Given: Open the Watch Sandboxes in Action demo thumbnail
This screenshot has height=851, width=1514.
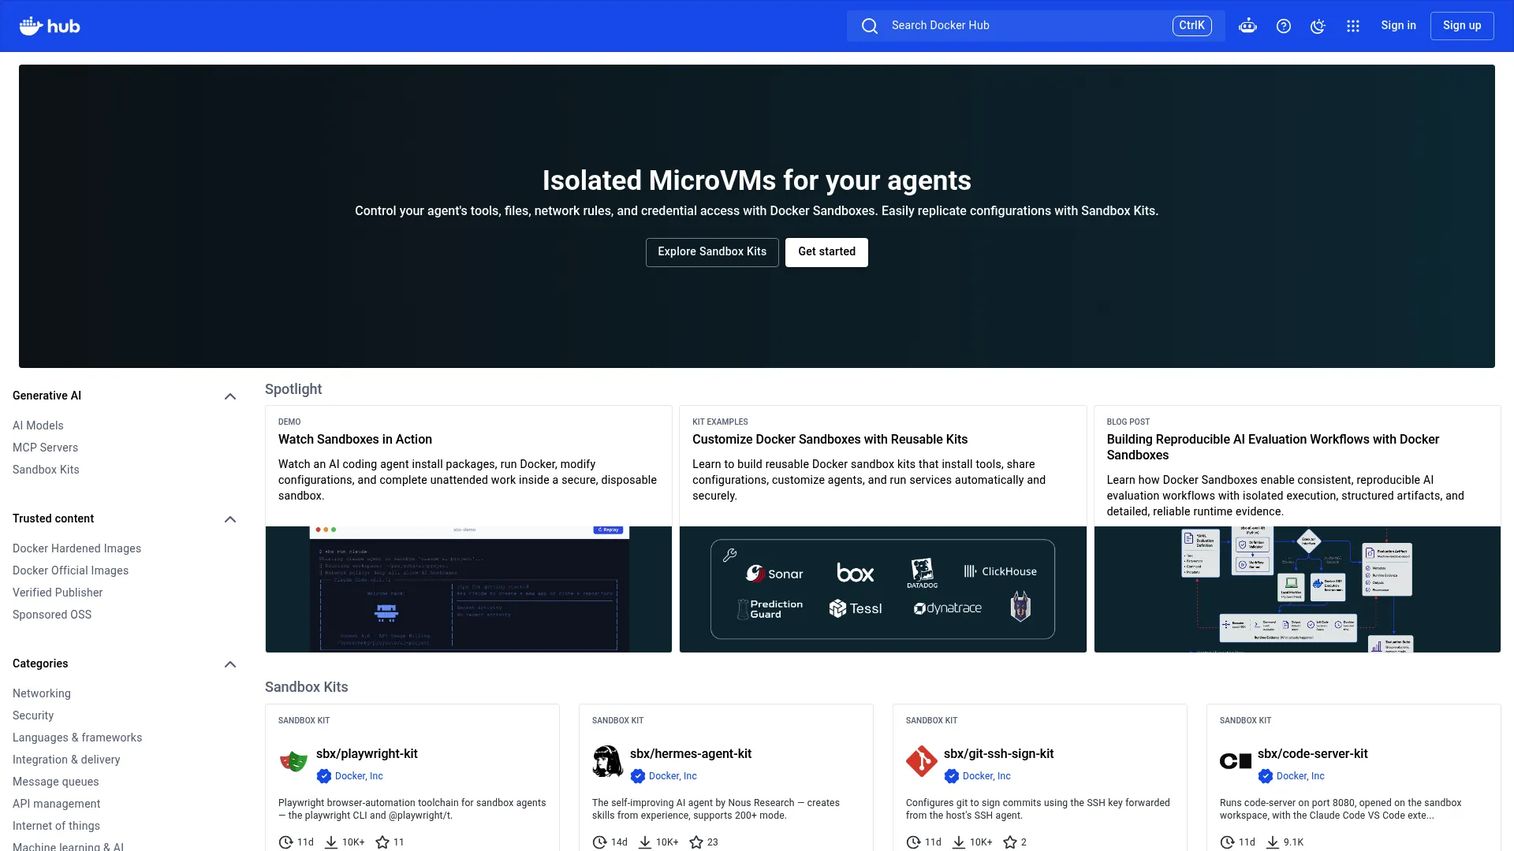Looking at the screenshot, I should pos(469,589).
